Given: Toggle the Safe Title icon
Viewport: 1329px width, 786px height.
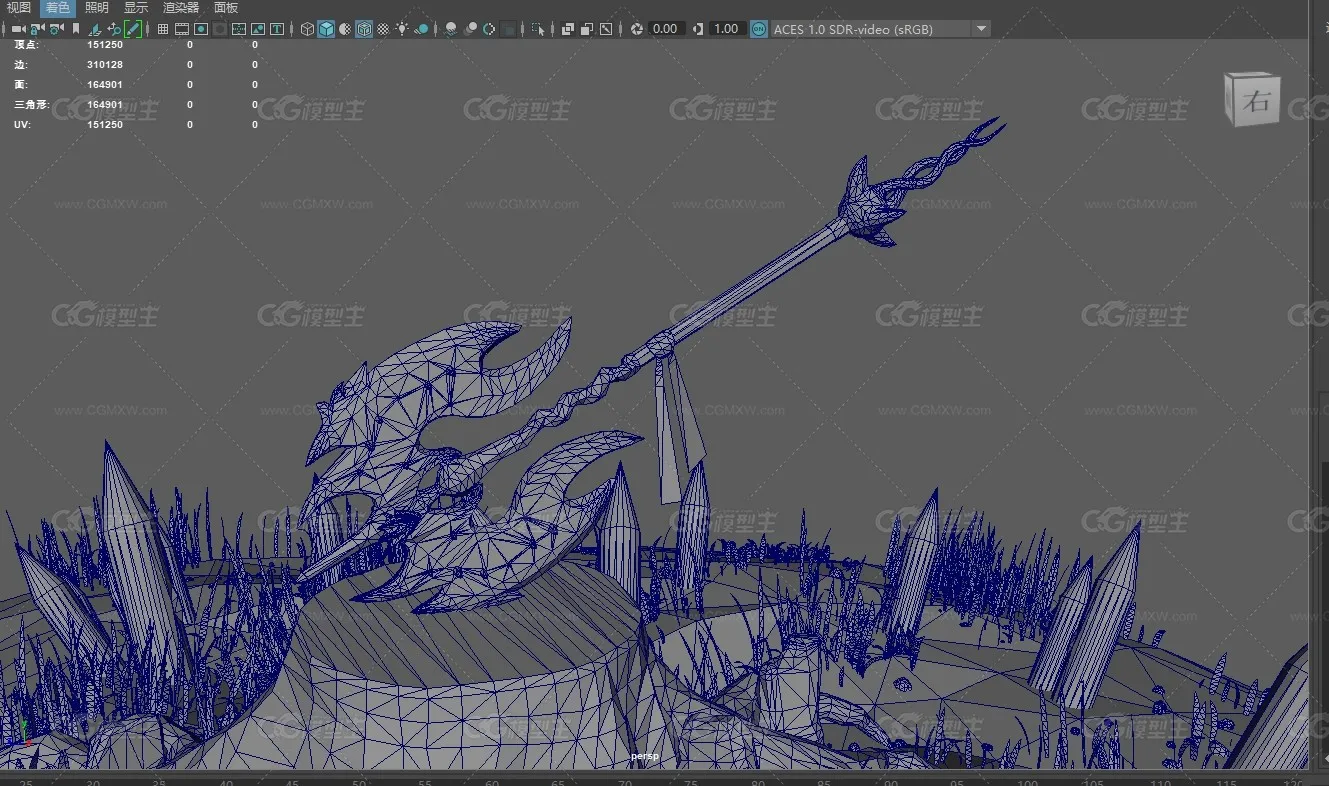Looking at the screenshot, I should click(x=277, y=29).
